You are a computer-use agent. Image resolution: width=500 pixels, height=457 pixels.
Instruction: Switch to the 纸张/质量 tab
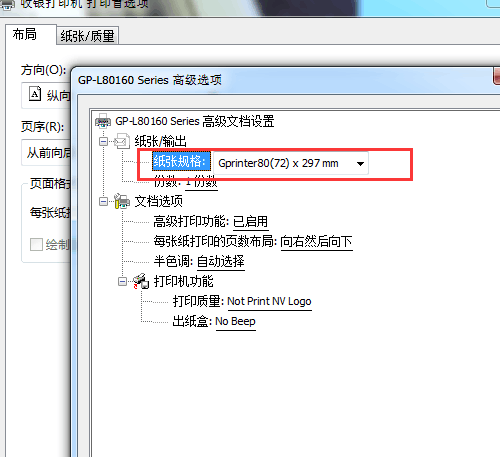[88, 36]
